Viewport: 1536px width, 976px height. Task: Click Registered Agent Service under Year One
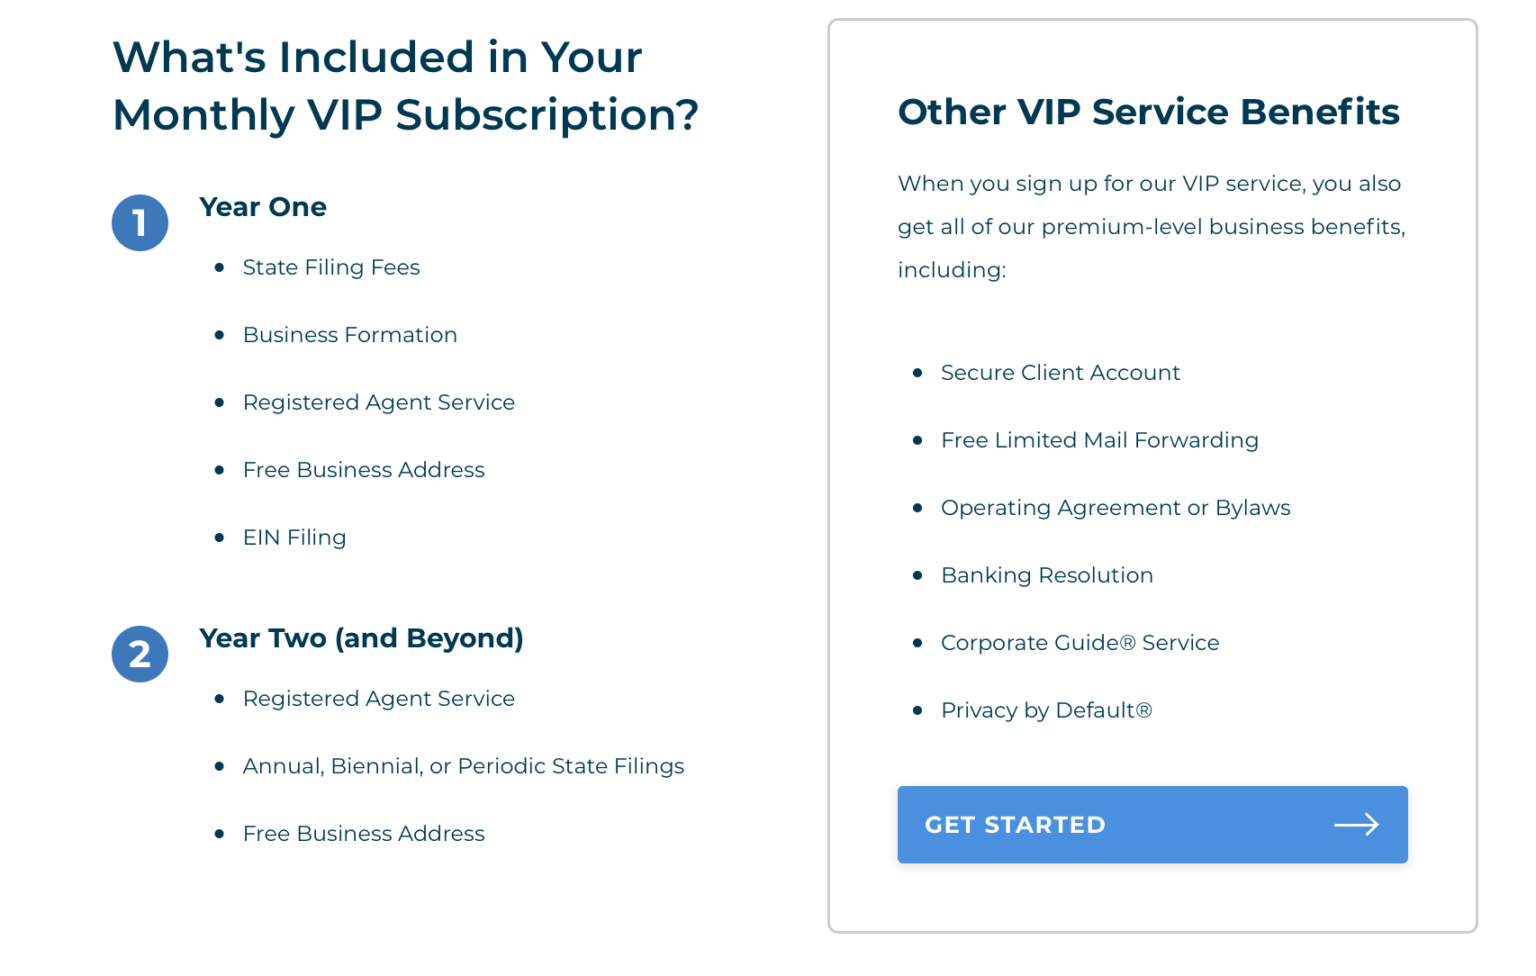coord(379,402)
